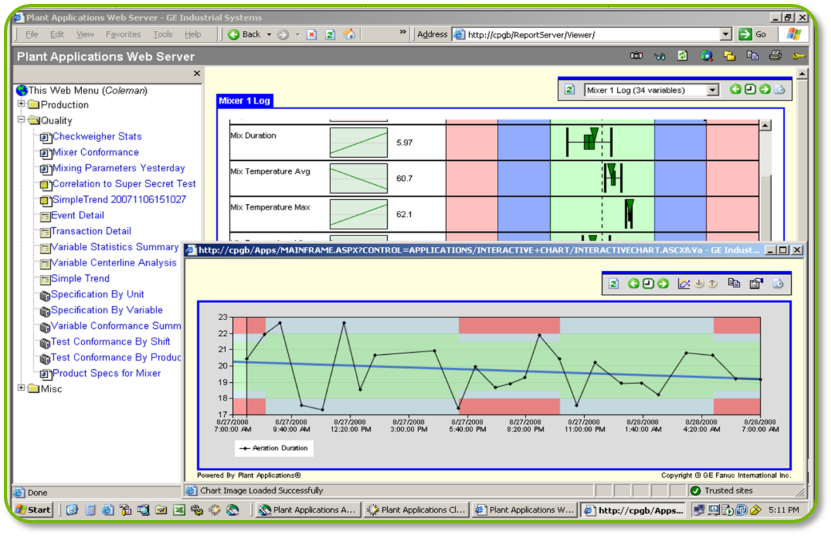Click the browser address input field
The image size is (831, 536).
pos(592,34)
